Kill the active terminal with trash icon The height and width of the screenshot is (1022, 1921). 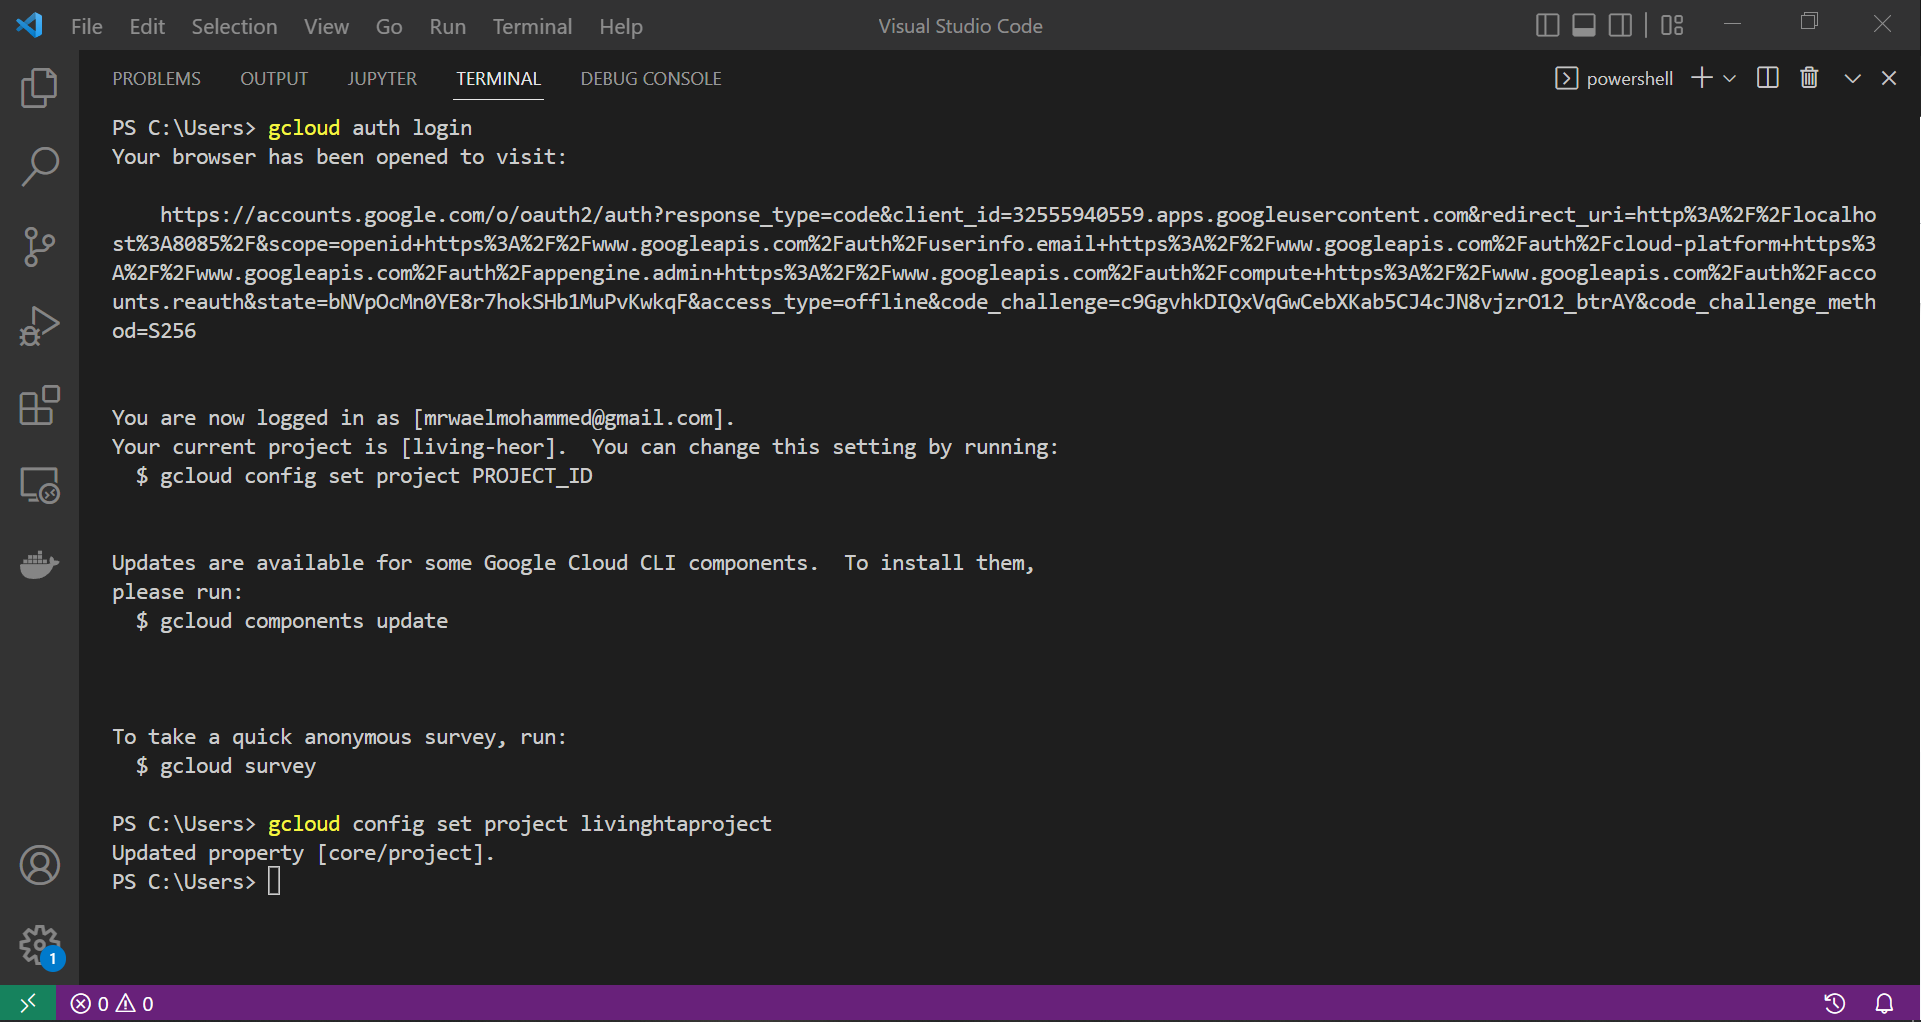point(1809,78)
